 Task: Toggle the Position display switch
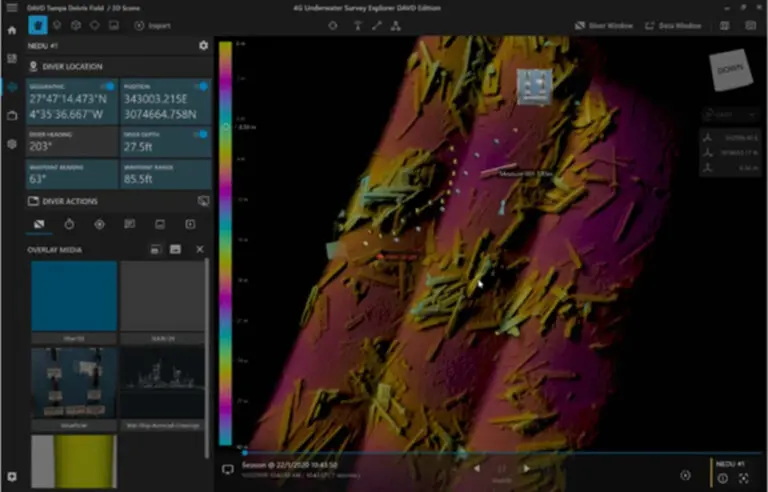pos(200,87)
